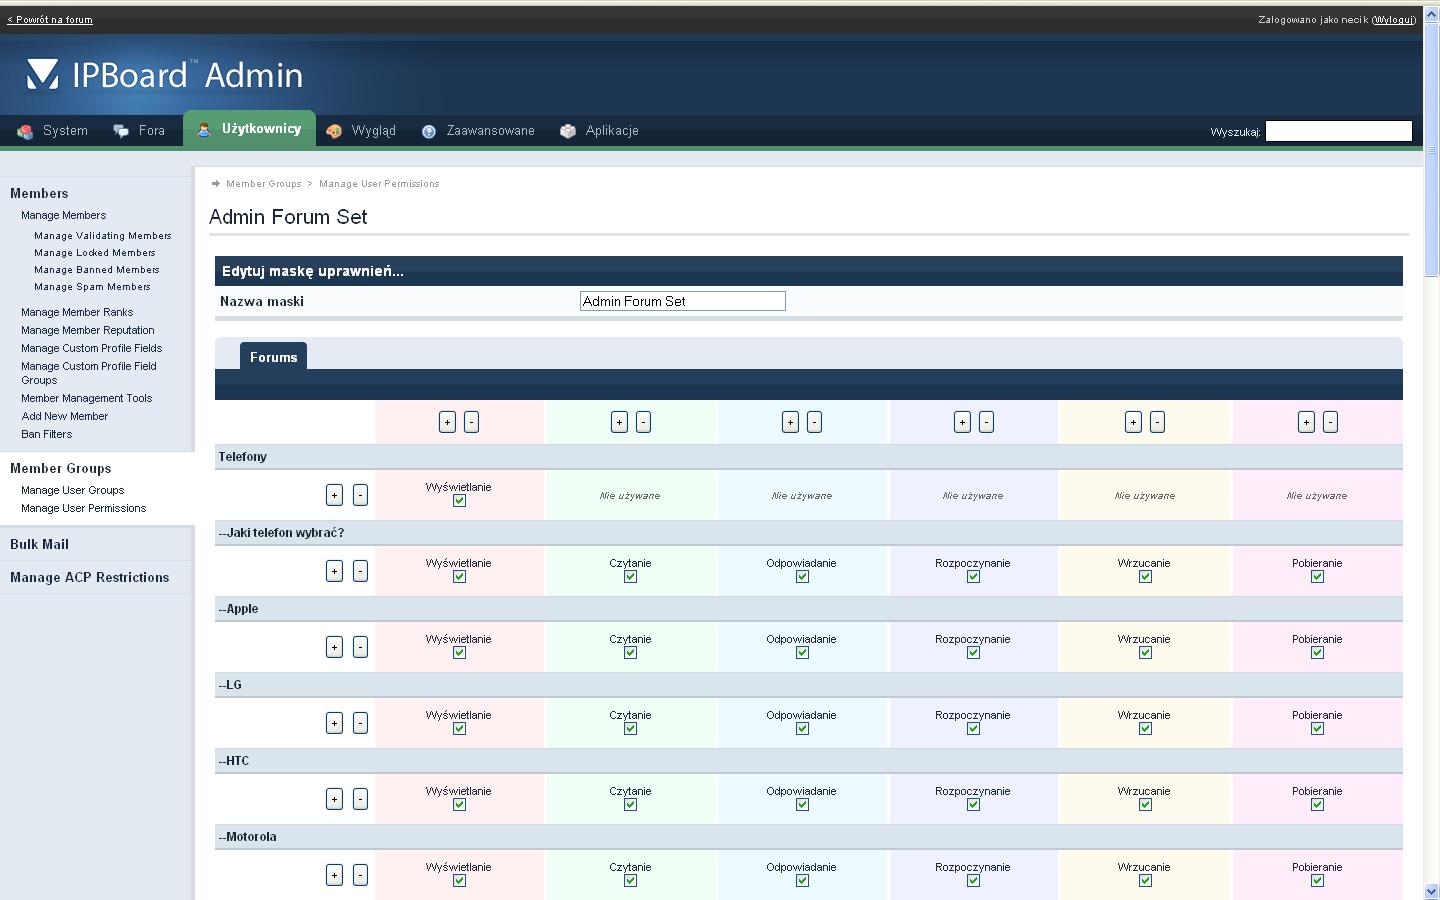Click the Zaawansowane globe icon

[429, 131]
